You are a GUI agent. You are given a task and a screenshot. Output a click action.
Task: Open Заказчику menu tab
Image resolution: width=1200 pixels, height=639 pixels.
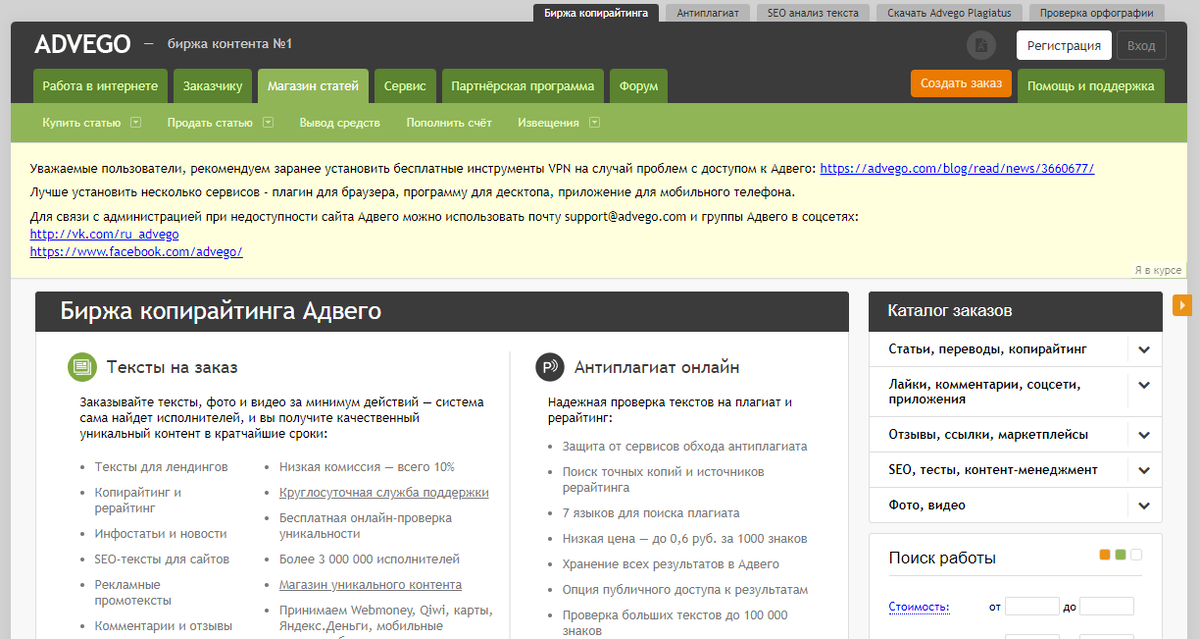click(213, 86)
